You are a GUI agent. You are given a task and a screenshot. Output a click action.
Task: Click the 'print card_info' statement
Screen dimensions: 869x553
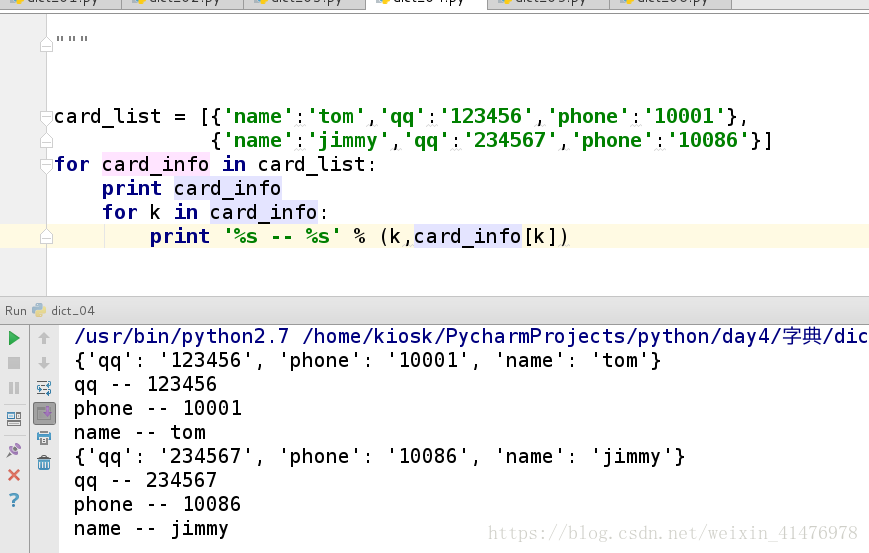coord(191,189)
